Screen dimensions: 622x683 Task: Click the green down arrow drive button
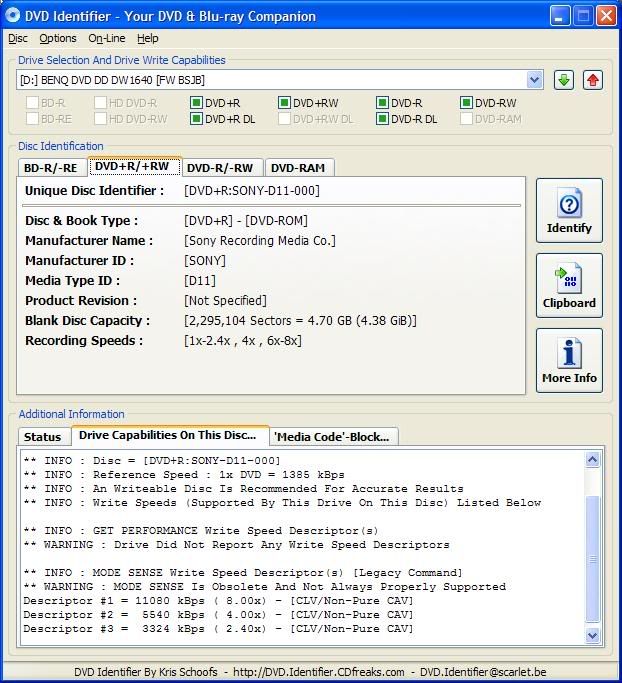pos(564,80)
